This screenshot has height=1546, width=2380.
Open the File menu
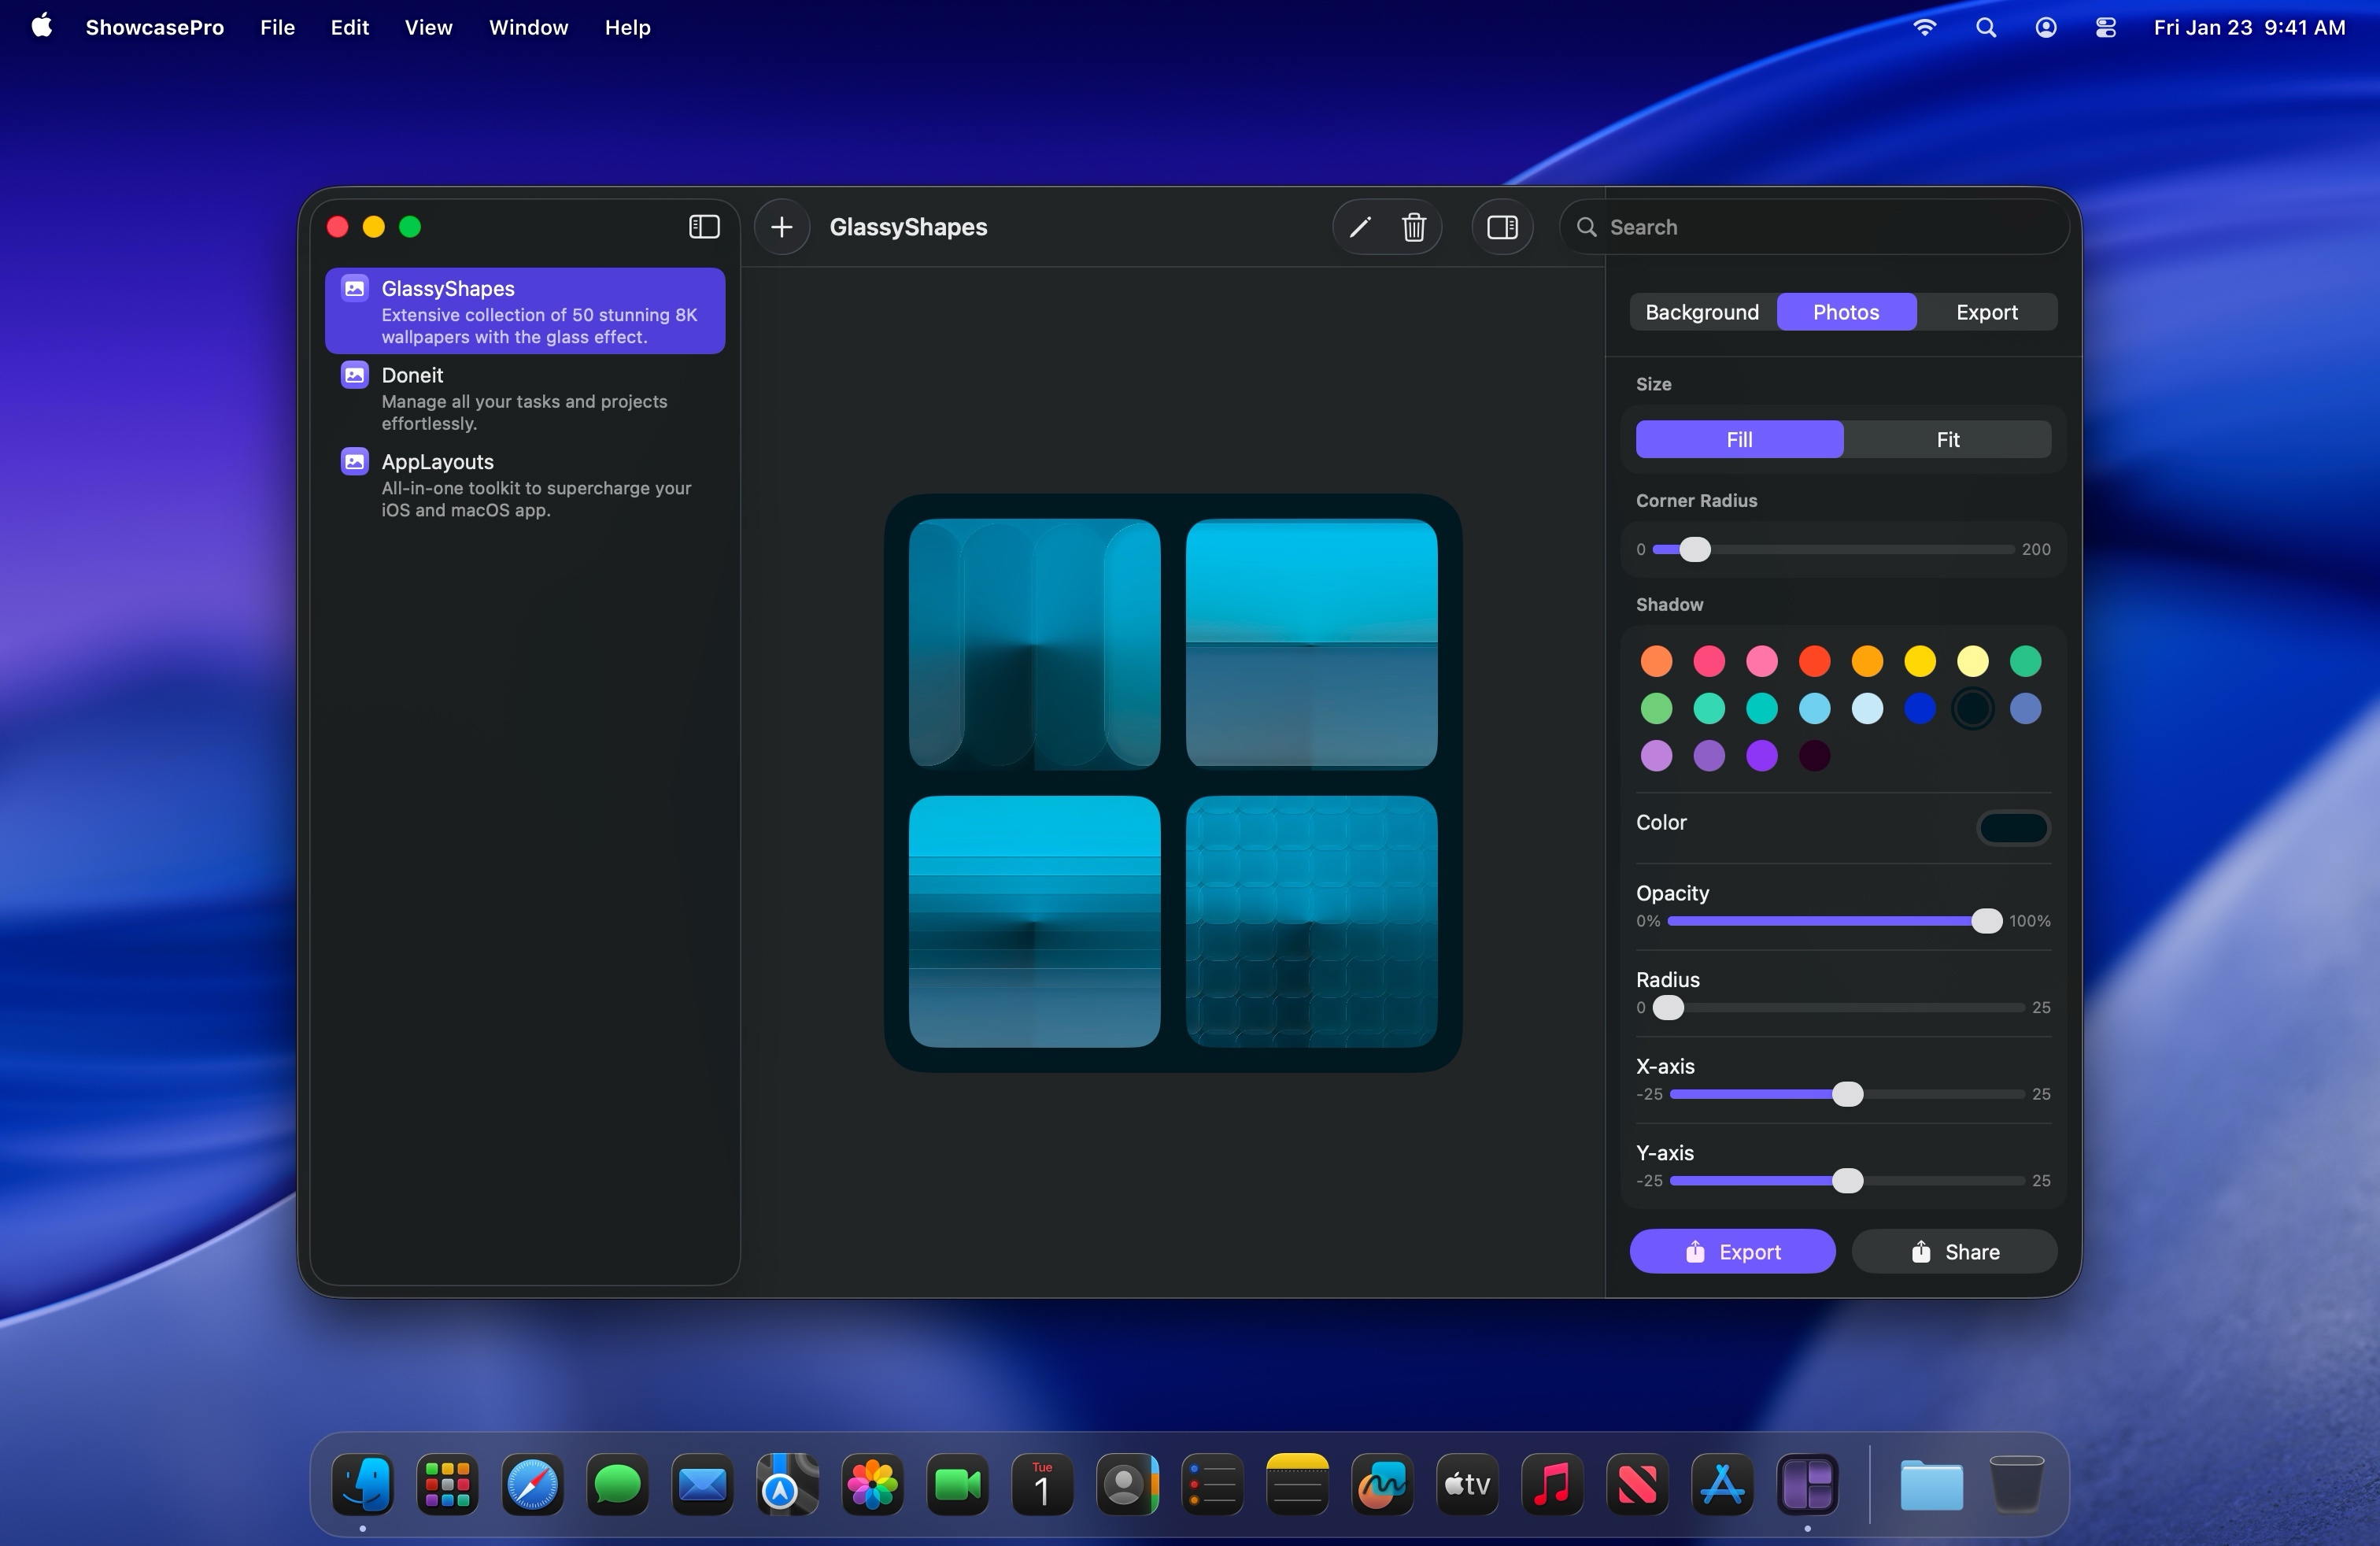(277, 27)
